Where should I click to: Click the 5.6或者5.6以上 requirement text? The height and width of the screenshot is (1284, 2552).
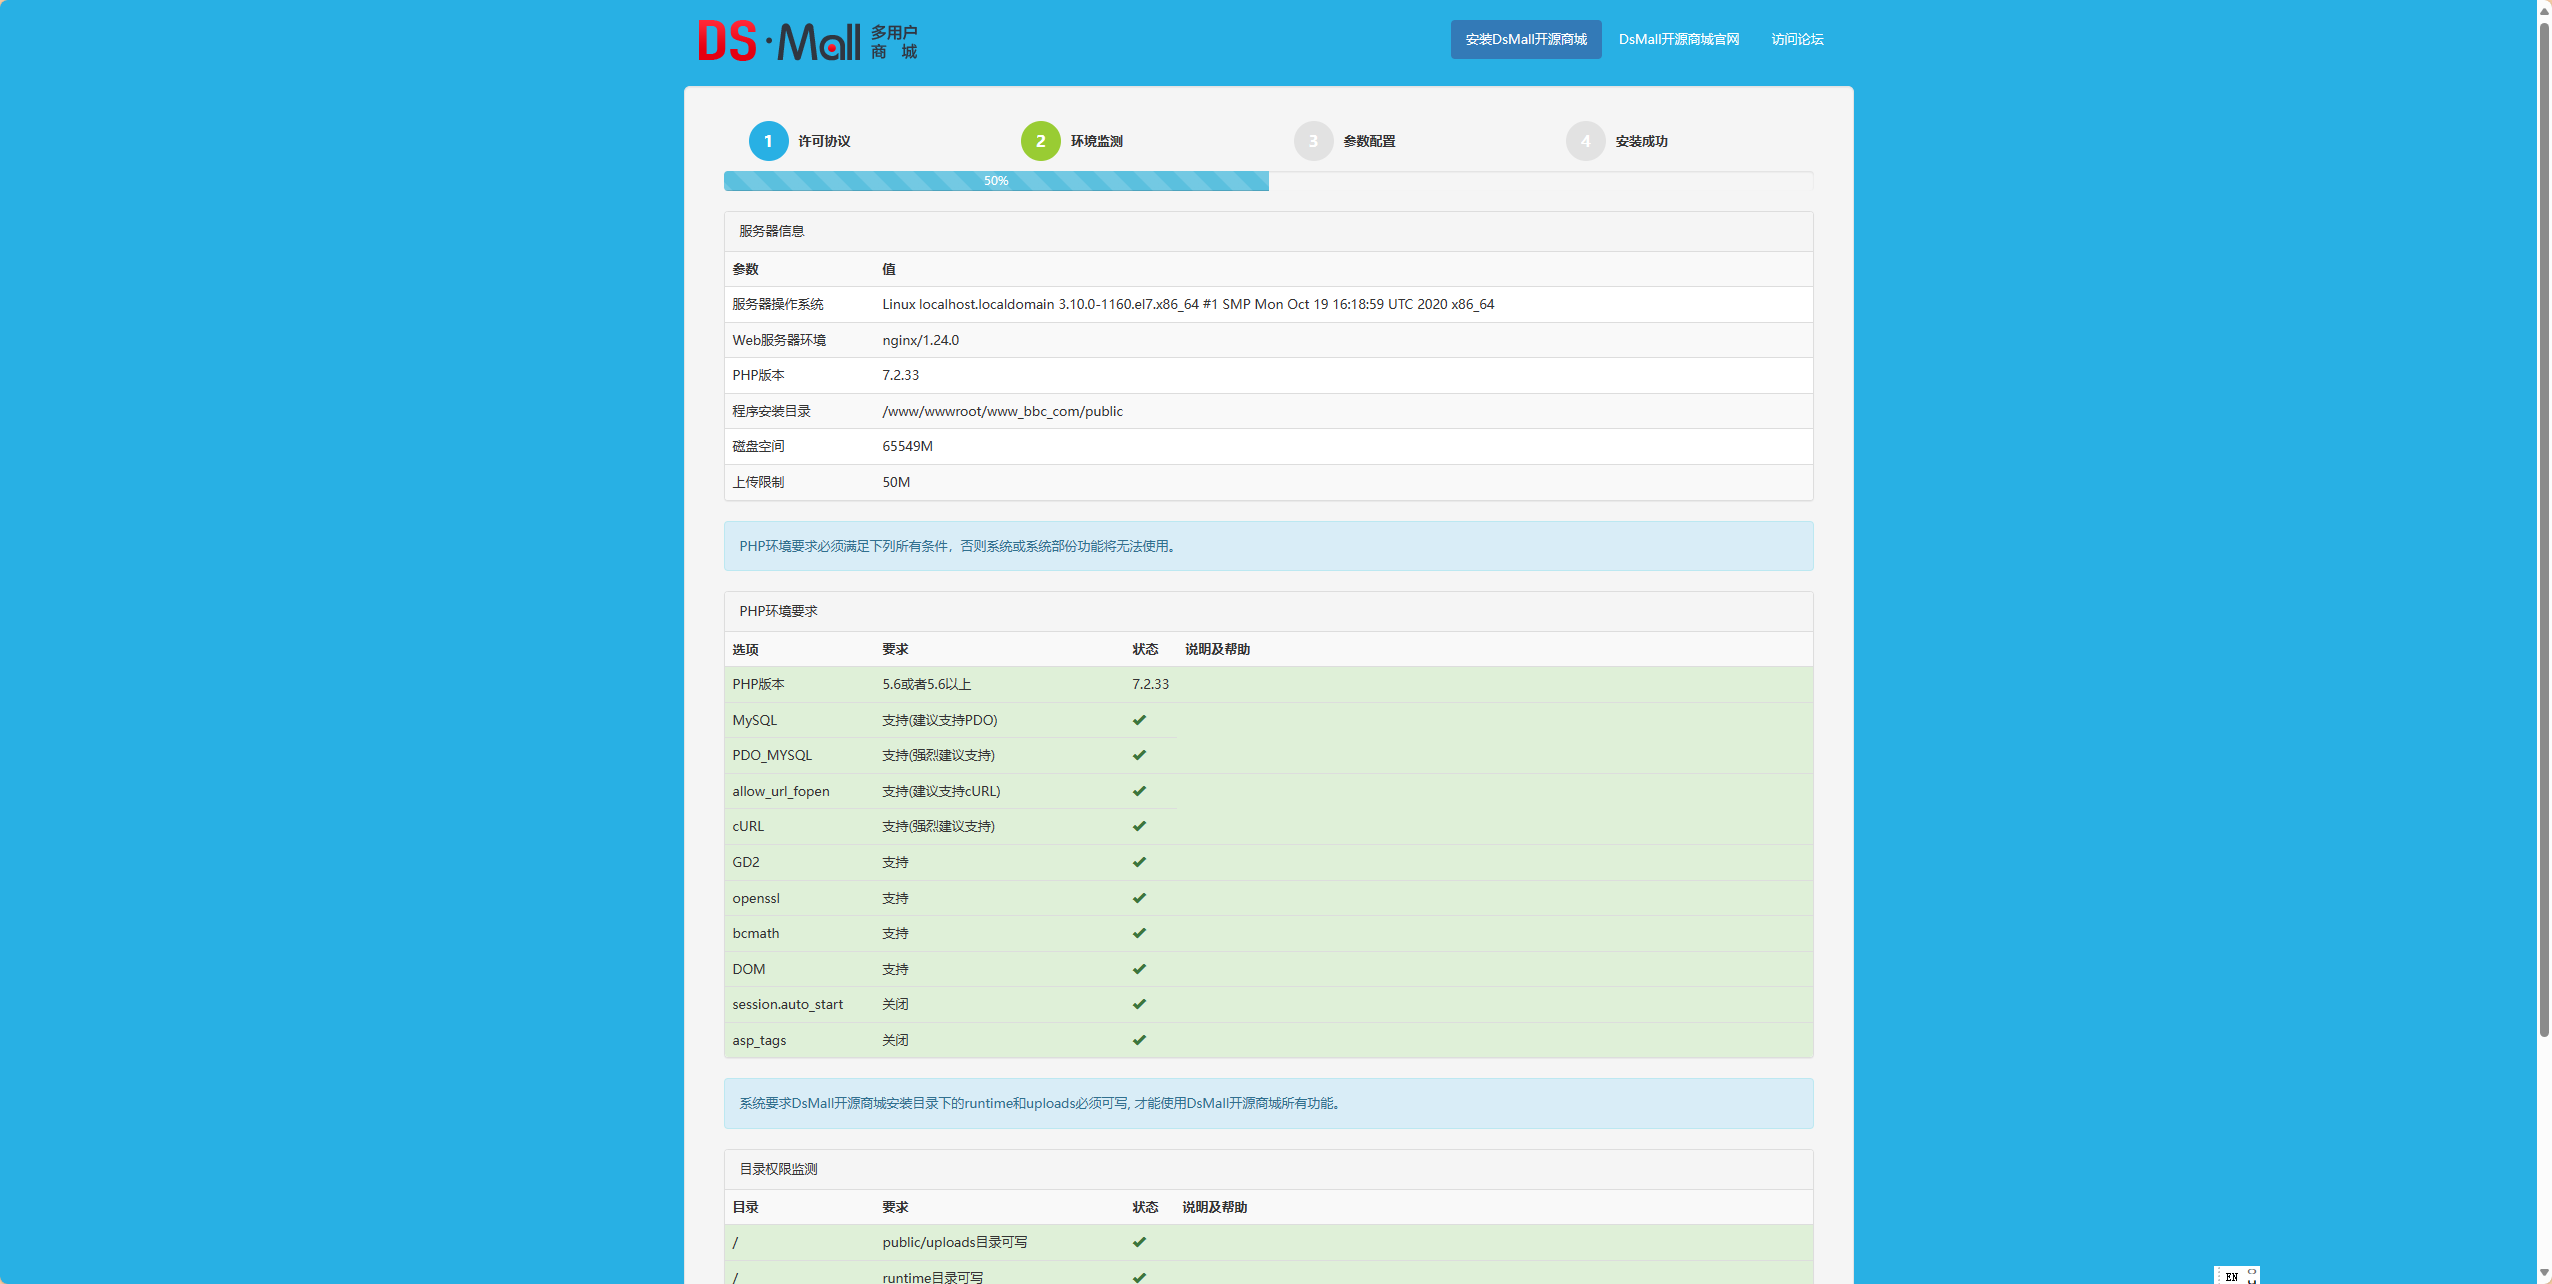(x=926, y=684)
